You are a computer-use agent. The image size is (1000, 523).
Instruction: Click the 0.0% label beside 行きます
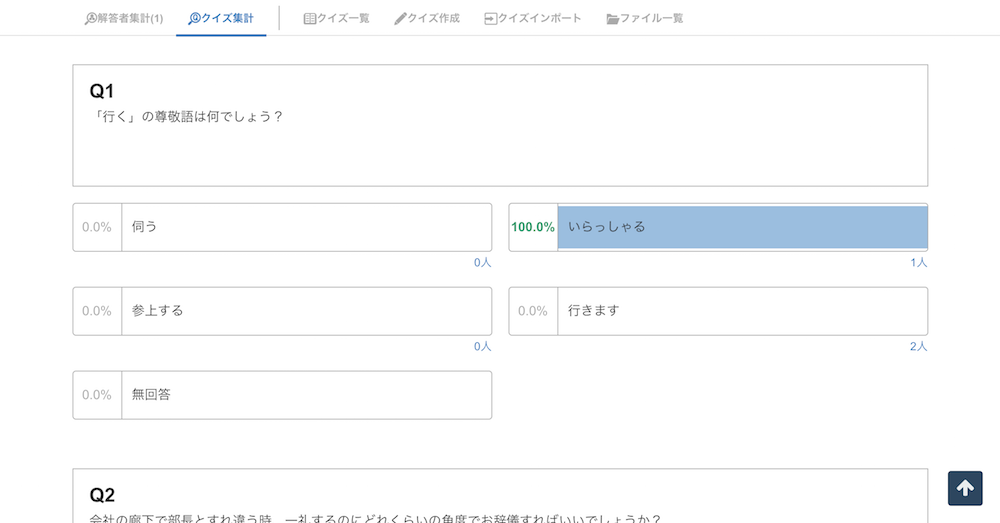point(533,311)
